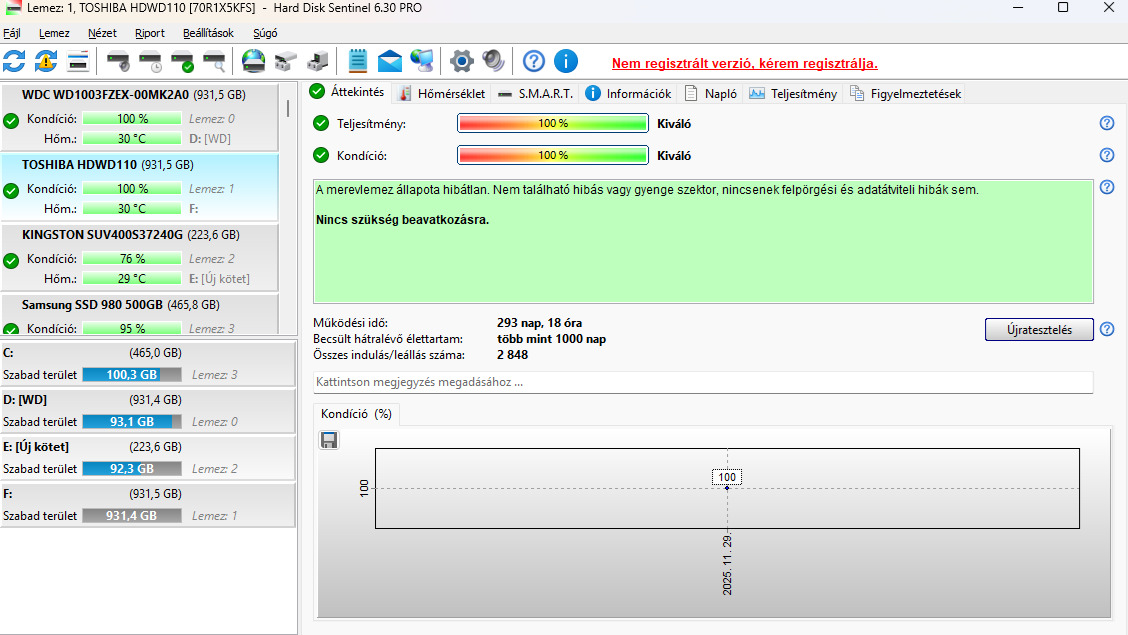
Task: Open the Riport menu
Action: coord(150,33)
